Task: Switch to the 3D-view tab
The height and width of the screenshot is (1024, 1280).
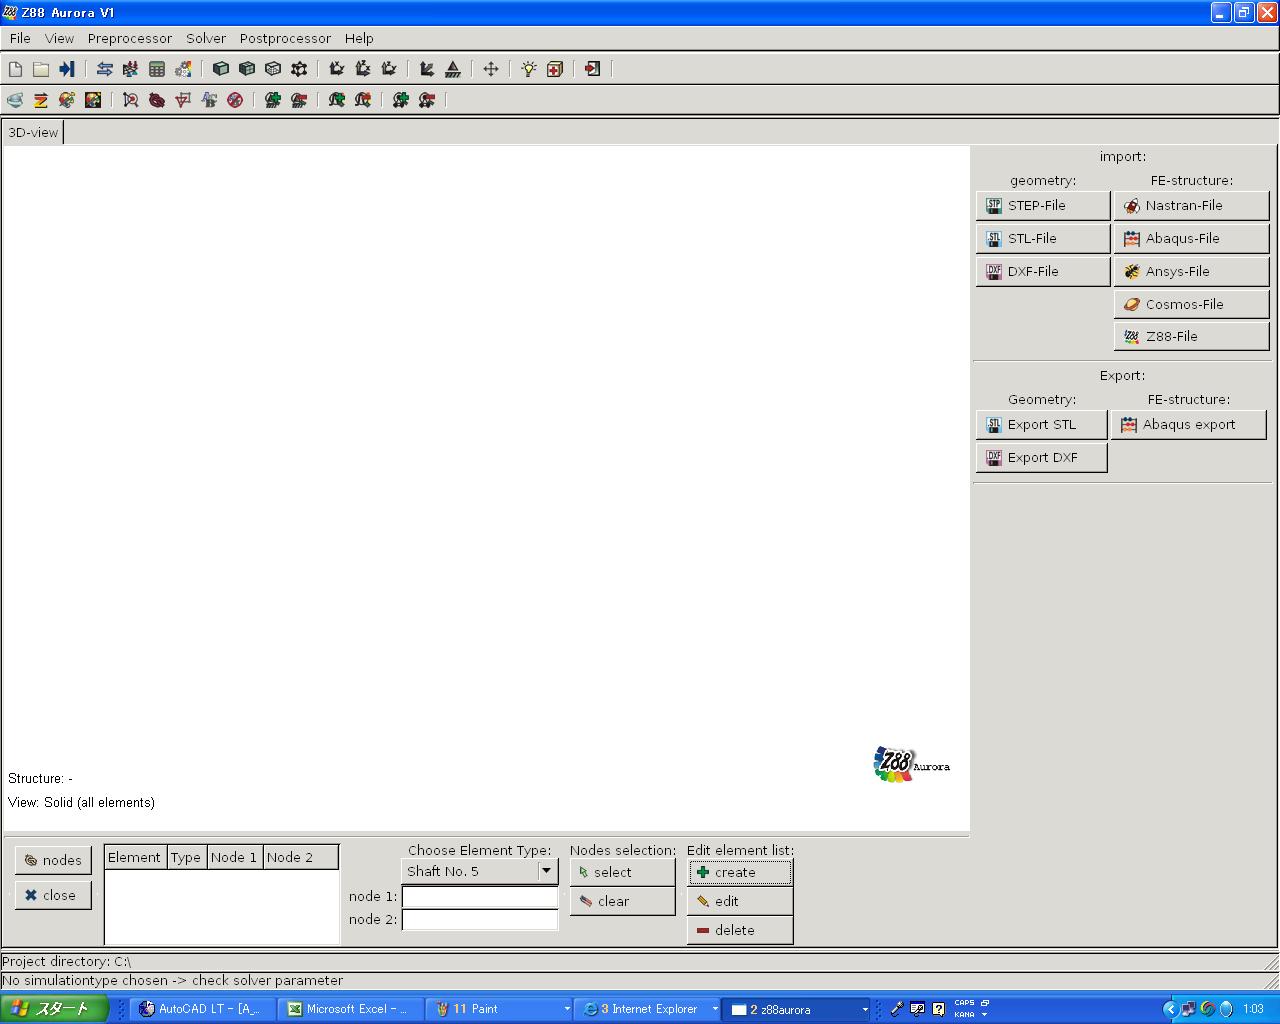Action: 33,132
